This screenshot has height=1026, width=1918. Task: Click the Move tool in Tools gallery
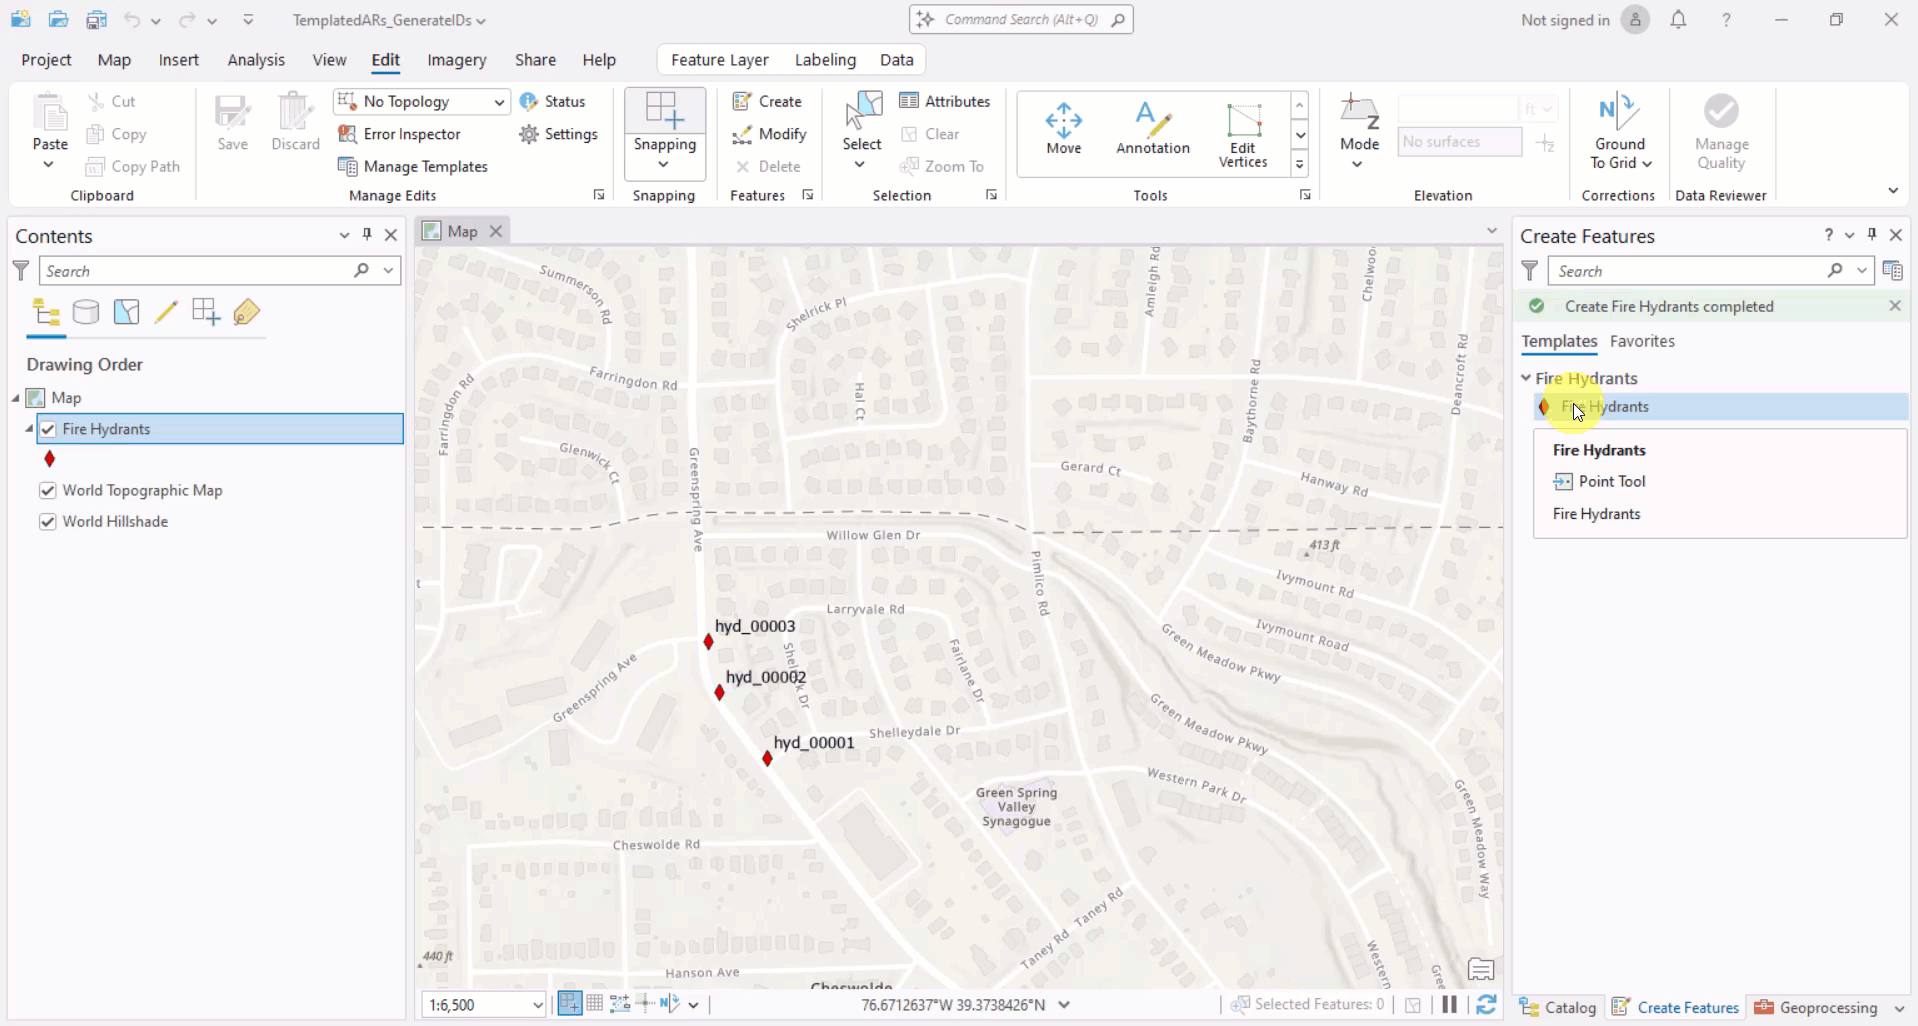(x=1063, y=128)
